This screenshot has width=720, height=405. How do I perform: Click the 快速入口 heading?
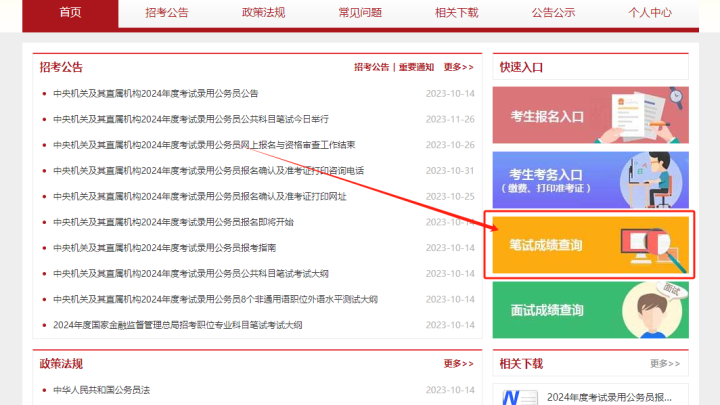point(521,68)
